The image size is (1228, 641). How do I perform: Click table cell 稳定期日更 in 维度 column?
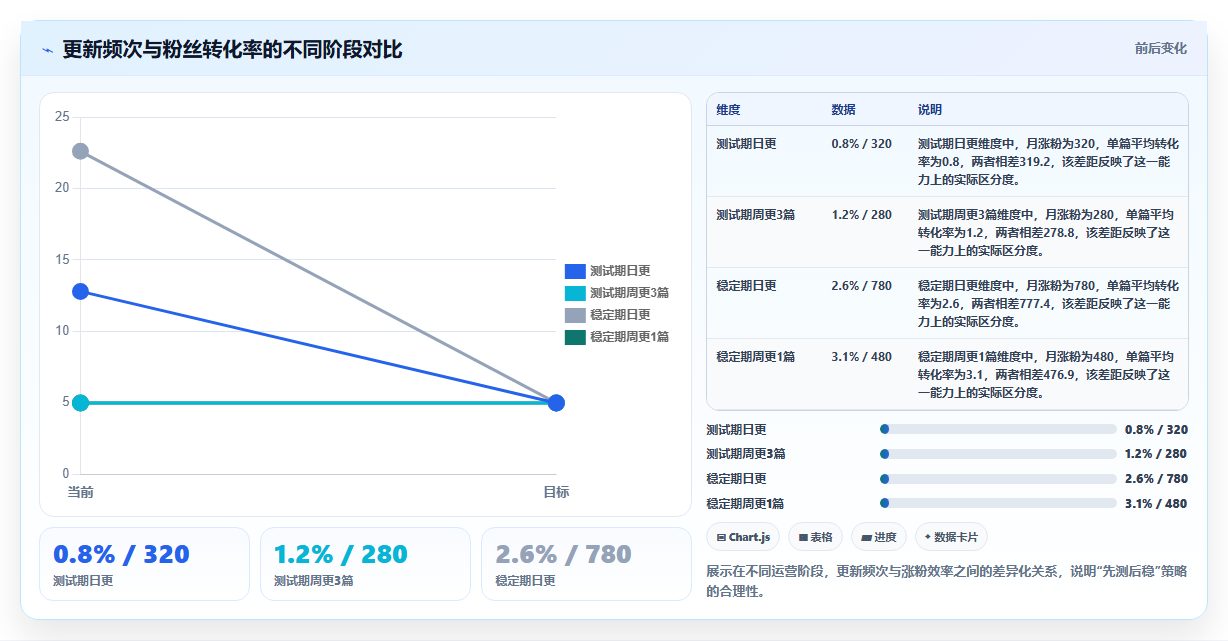click(x=746, y=285)
